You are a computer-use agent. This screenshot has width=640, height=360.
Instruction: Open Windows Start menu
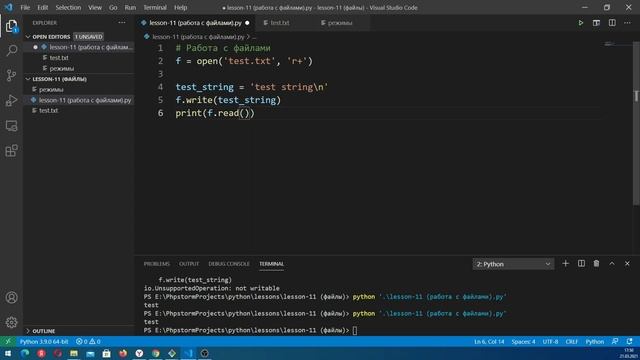tap(8, 353)
